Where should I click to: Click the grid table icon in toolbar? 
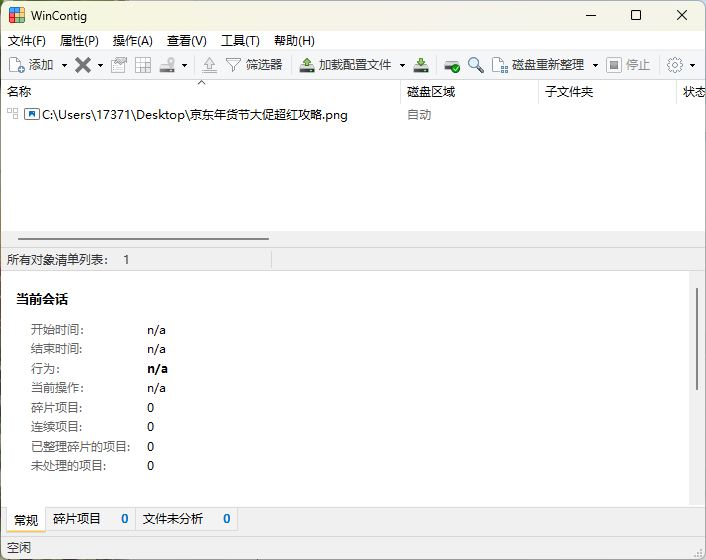[143, 65]
